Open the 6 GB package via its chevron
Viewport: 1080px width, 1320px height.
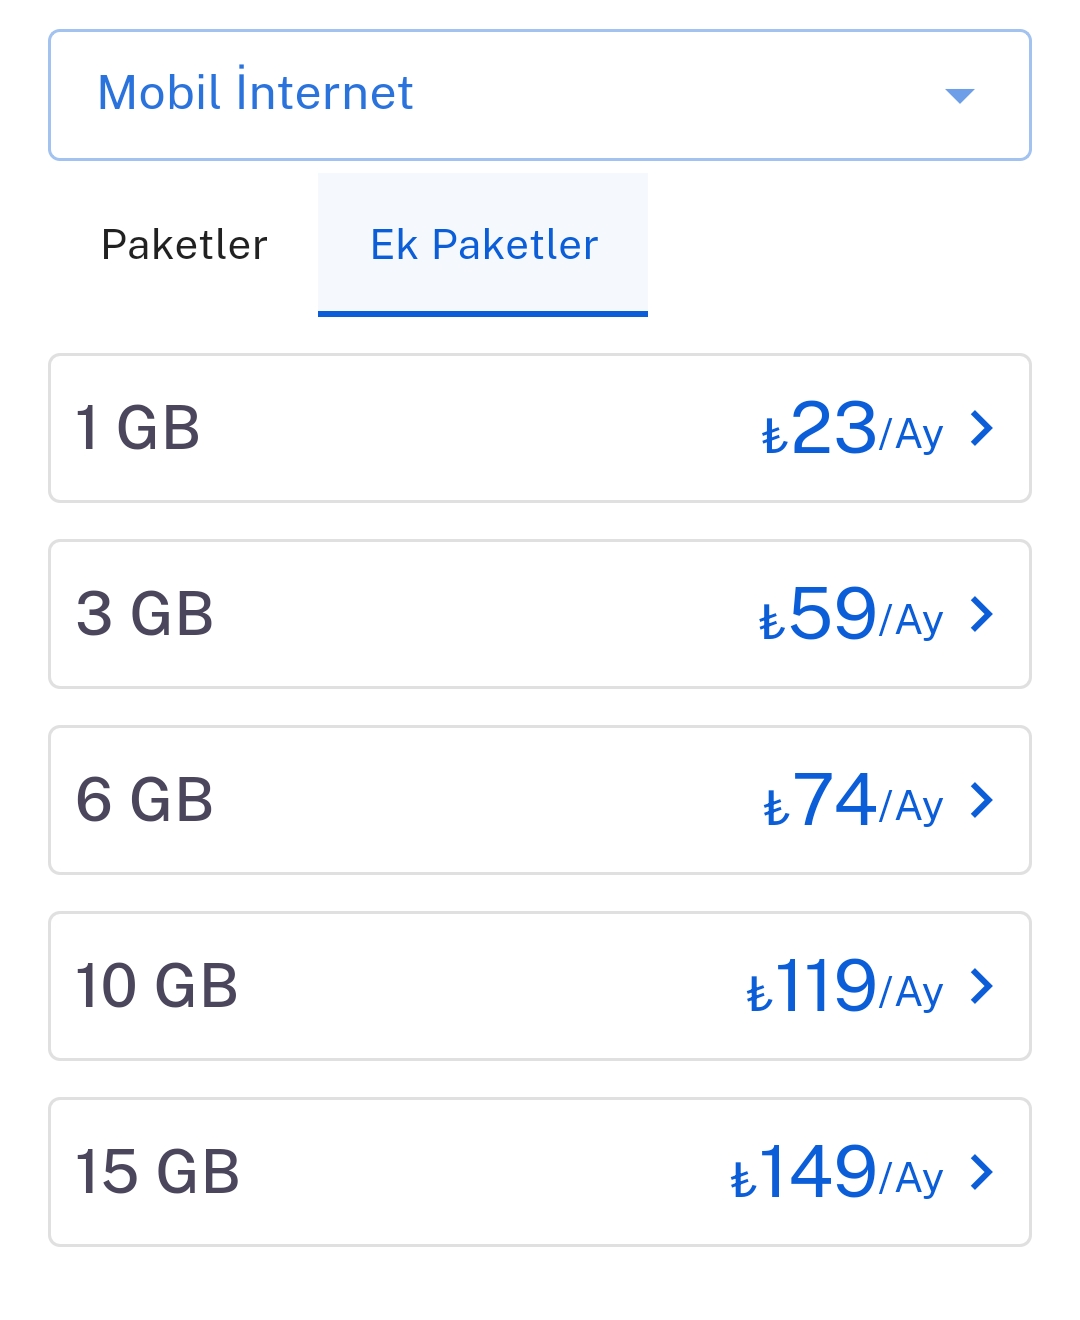[982, 800]
